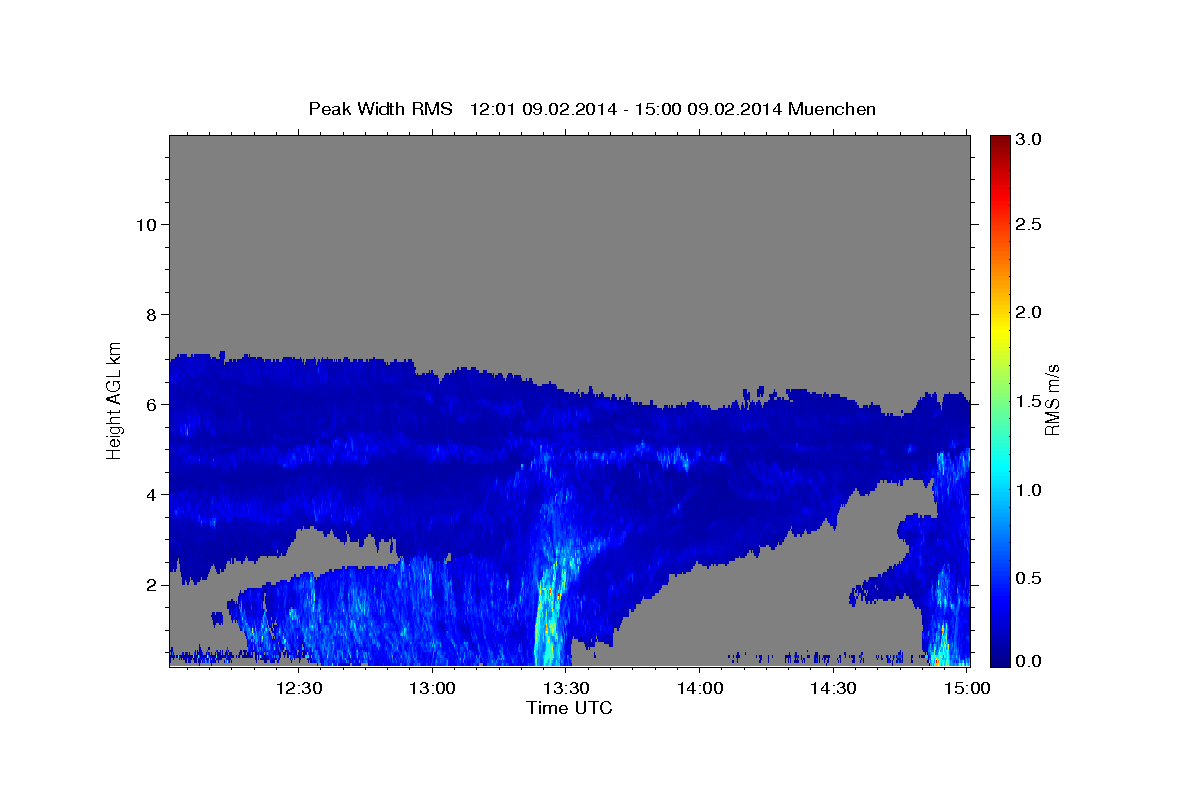Click the 14:30 time tick label
This screenshot has width=1200, height=800.
coord(834,688)
